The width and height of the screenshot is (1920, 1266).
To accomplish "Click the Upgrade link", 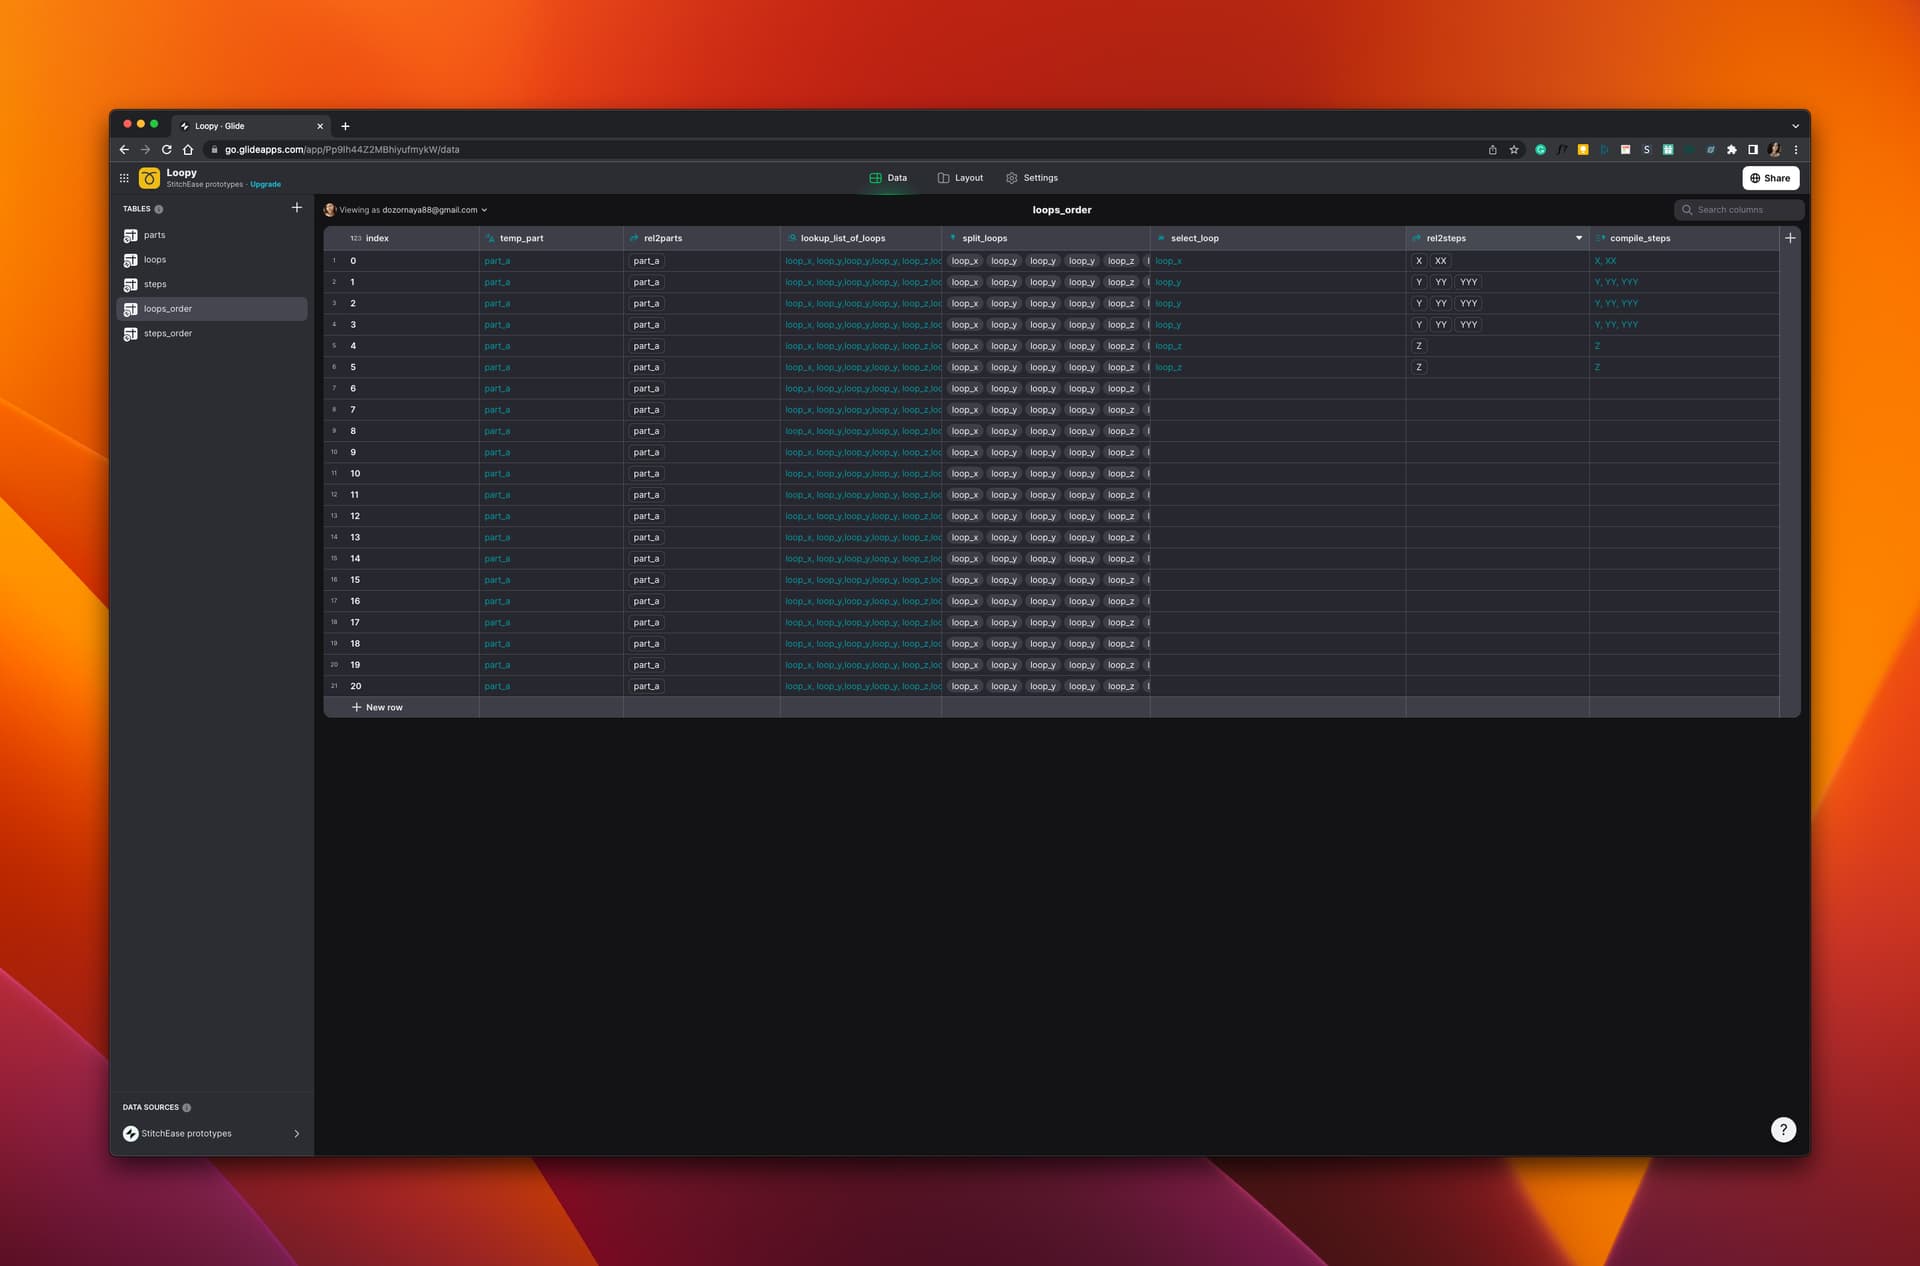I will tap(265, 185).
